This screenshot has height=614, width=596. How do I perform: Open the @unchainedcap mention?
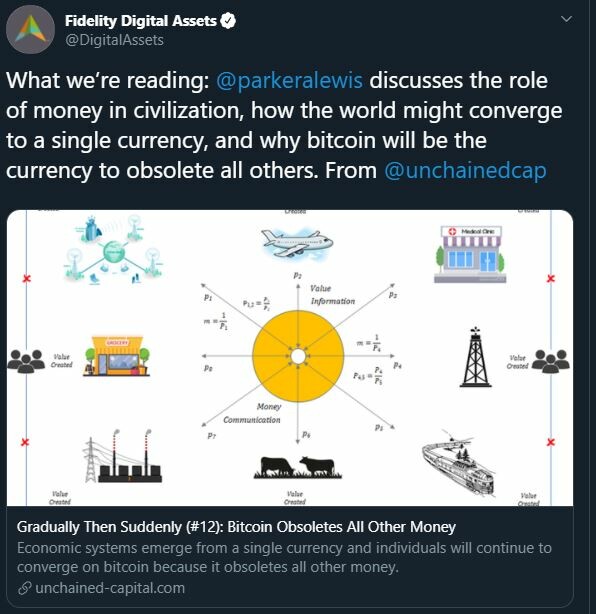click(x=465, y=171)
